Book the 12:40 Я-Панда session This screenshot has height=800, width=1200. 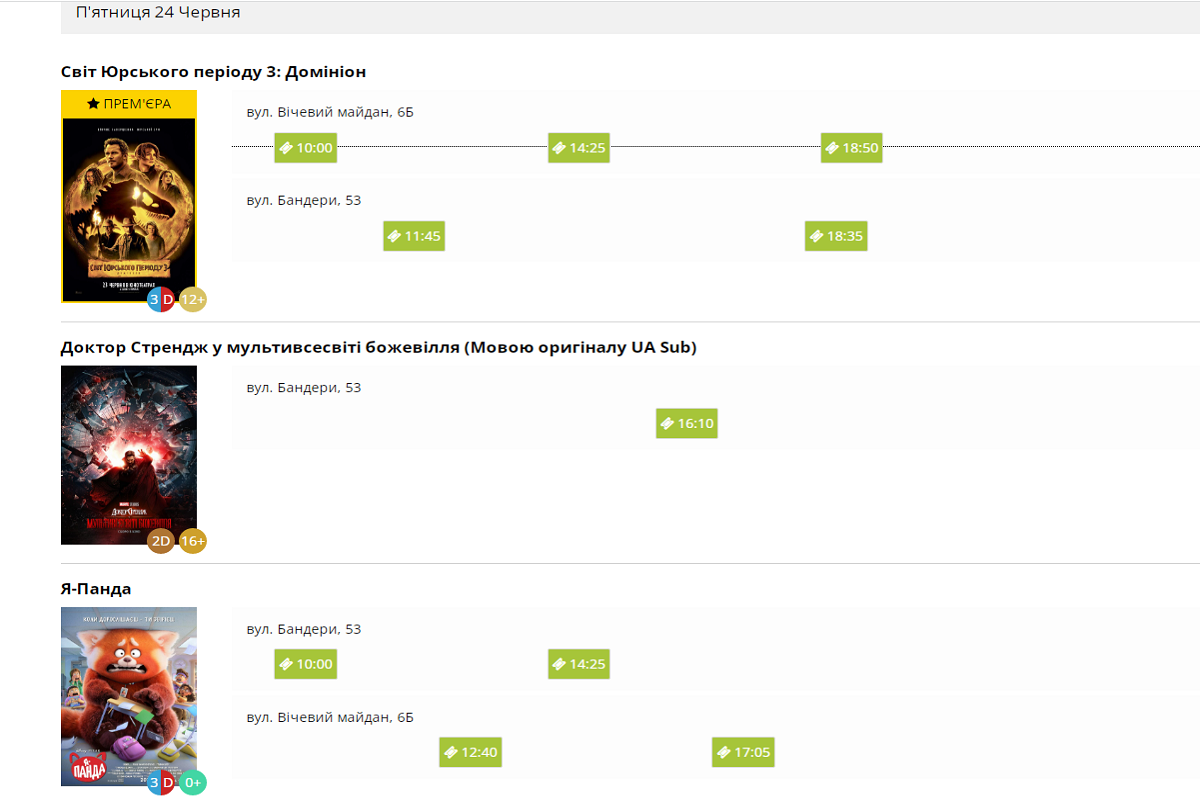point(470,752)
